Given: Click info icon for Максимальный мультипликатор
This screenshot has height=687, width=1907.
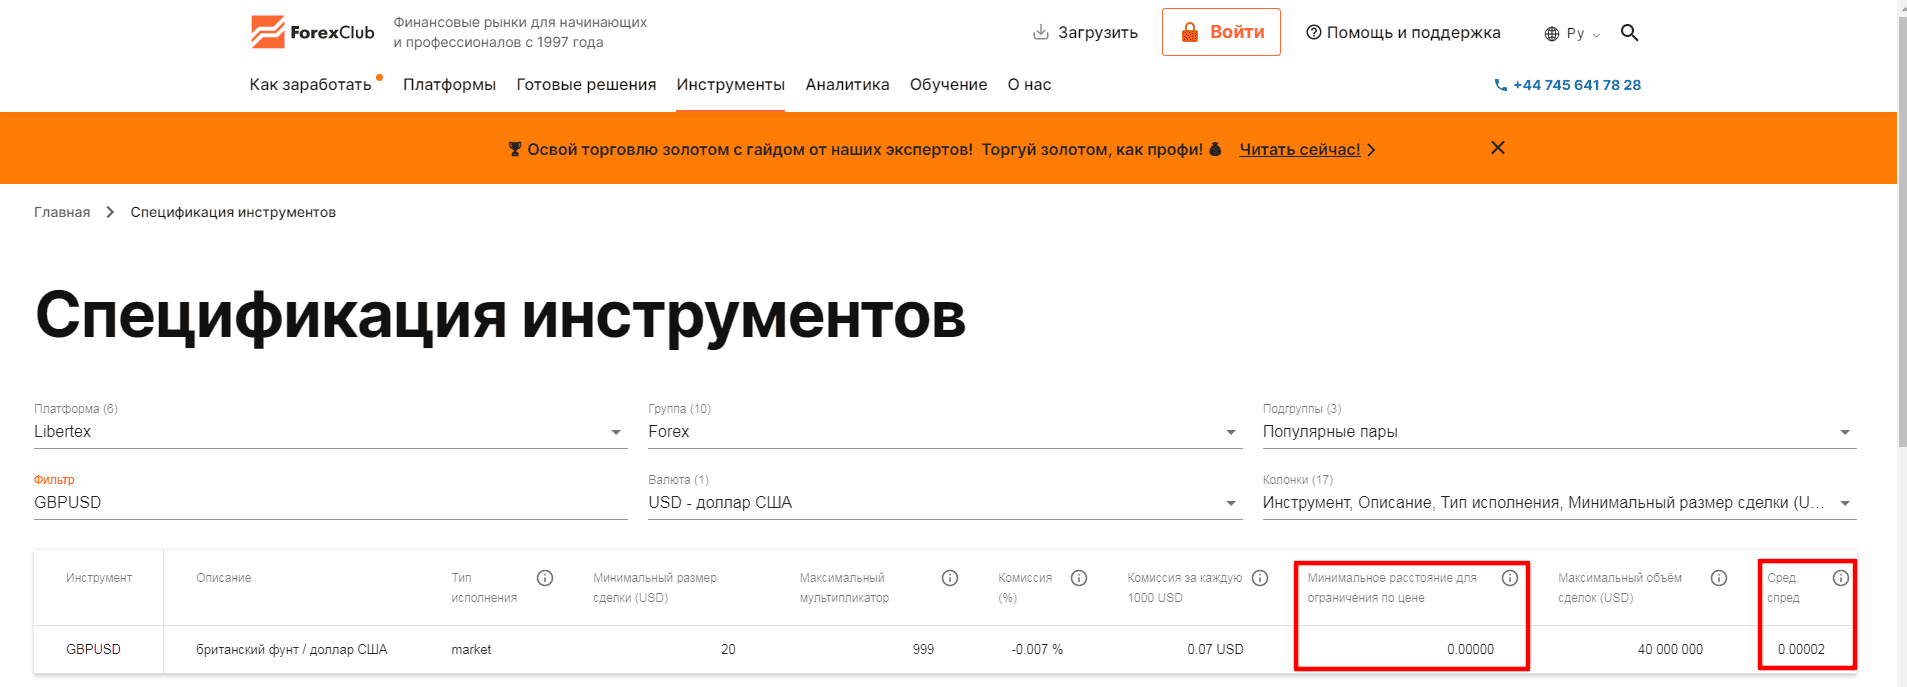Looking at the screenshot, I should tap(950, 578).
